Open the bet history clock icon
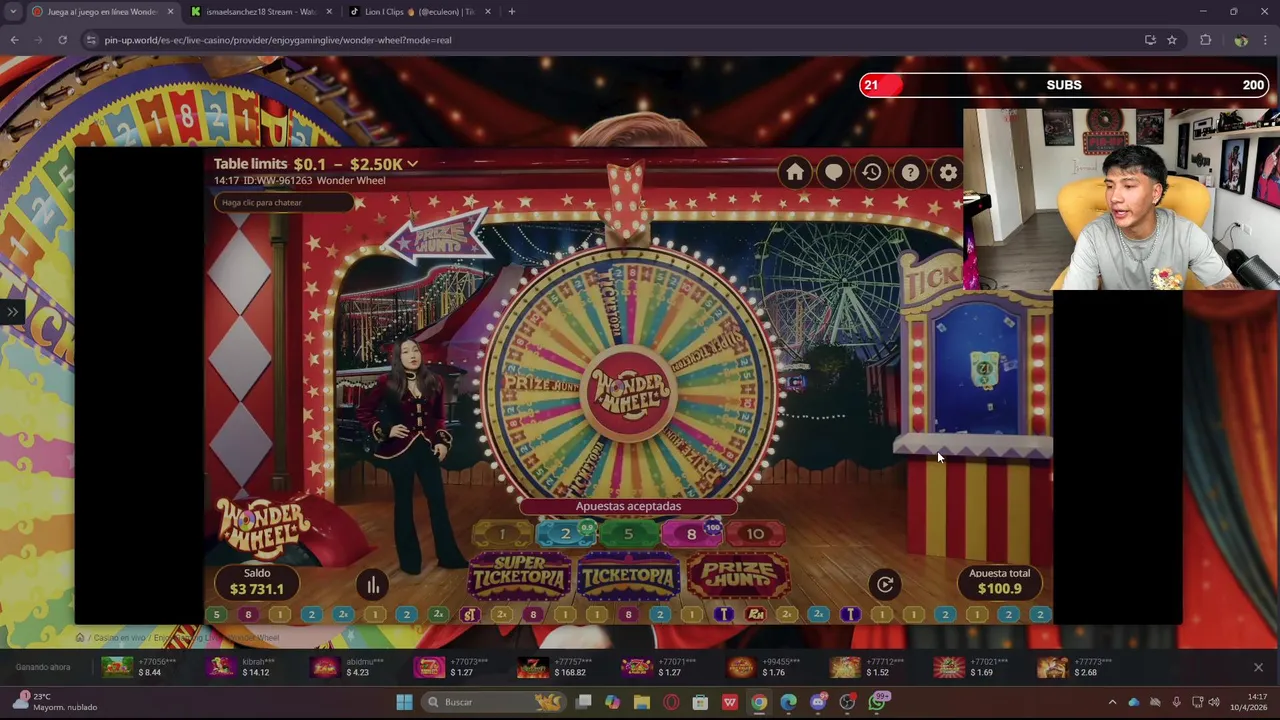 [x=872, y=172]
